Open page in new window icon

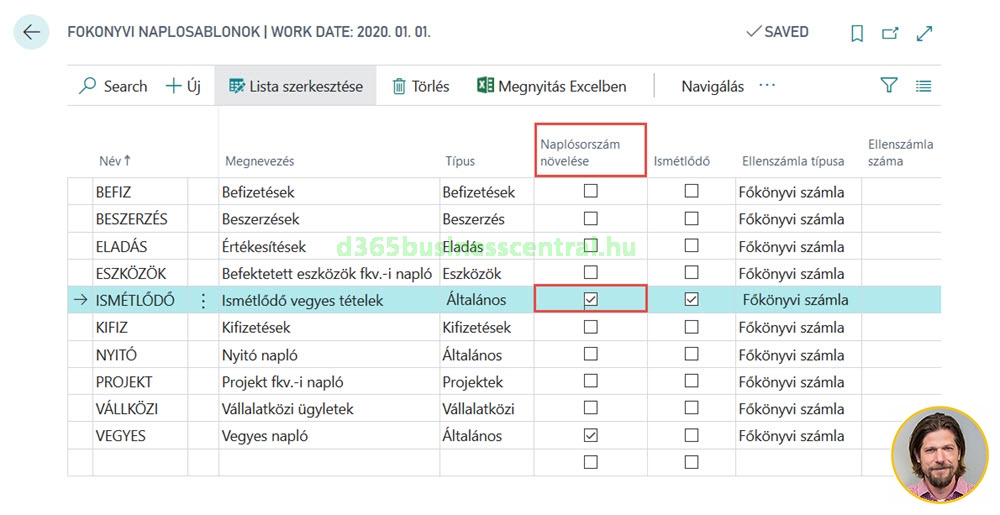(x=890, y=33)
